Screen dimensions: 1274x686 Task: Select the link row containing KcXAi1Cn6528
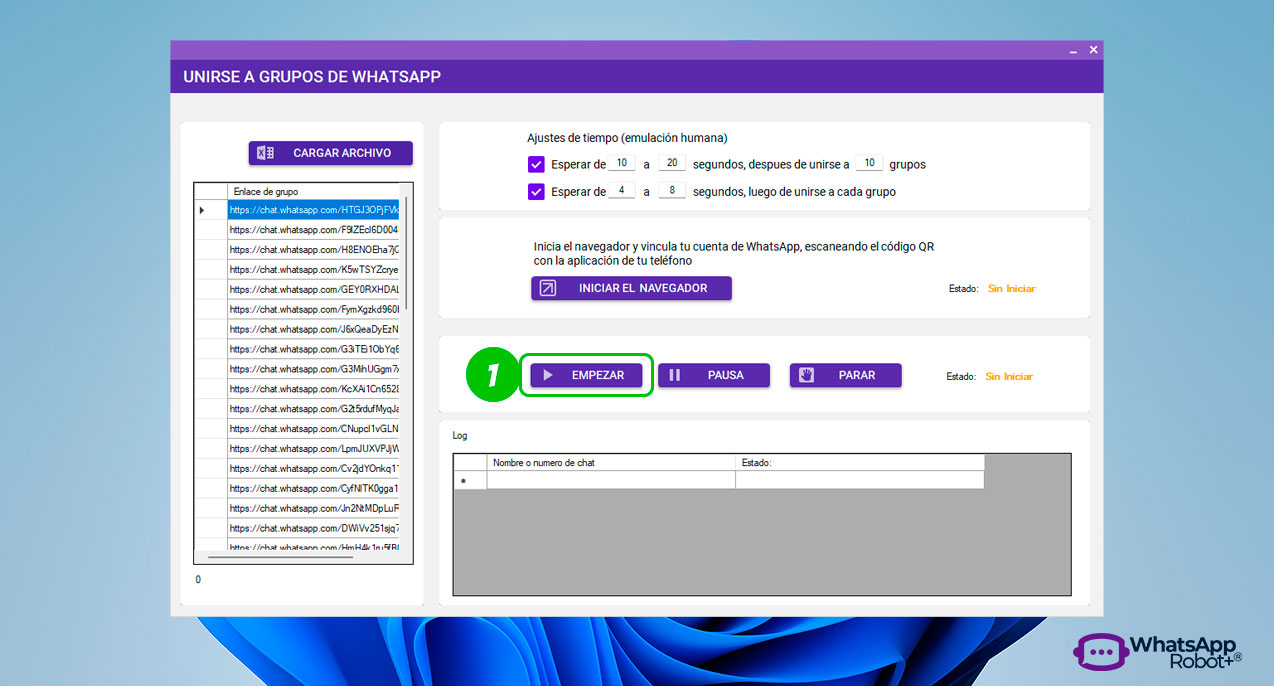[313, 389]
